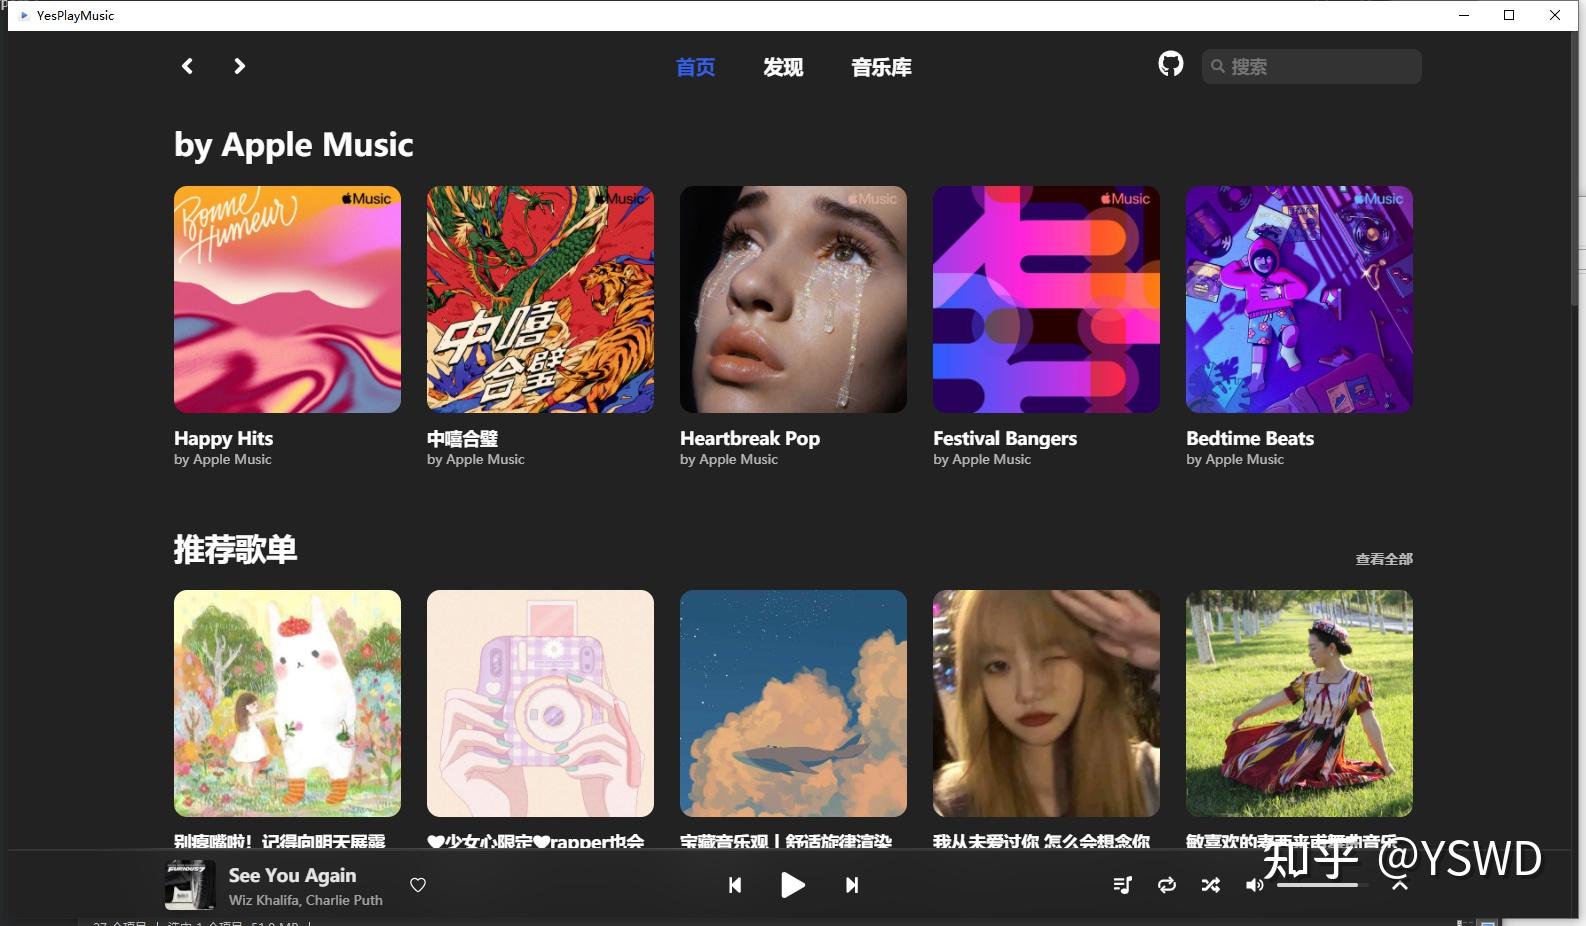
Task: Click by Apple Music under Bedtime Beats
Action: coord(1235,460)
